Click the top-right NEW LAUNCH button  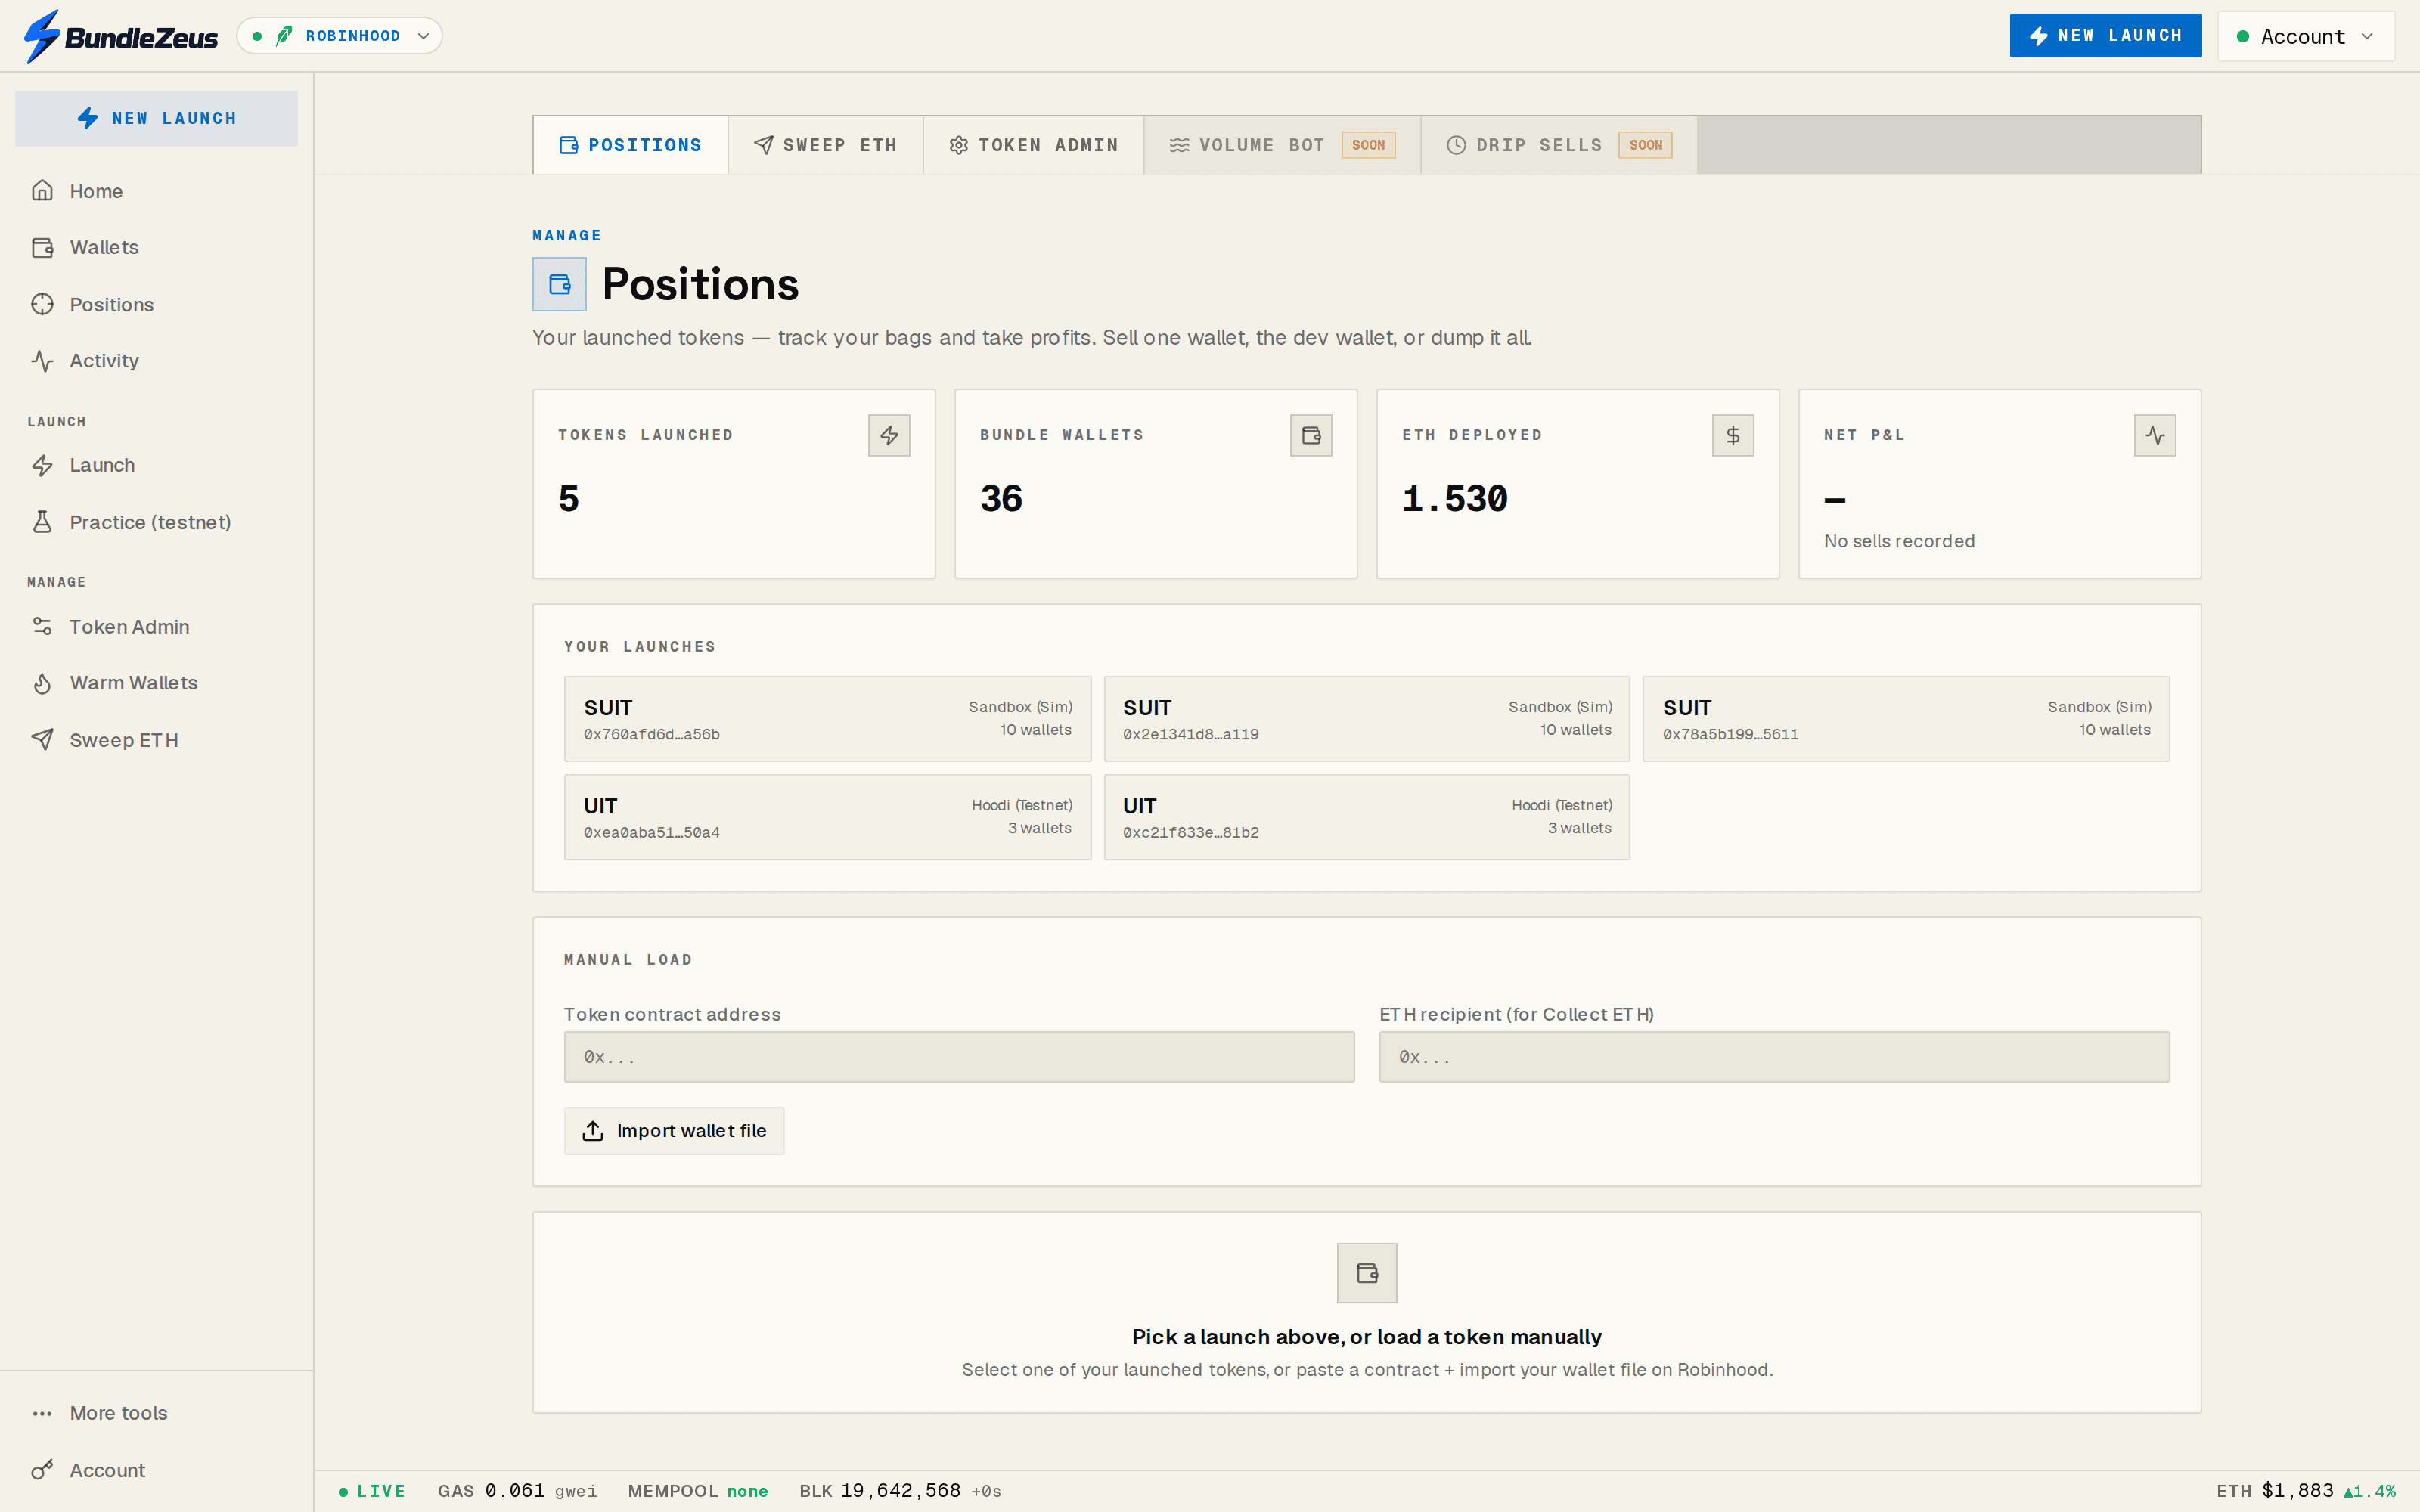point(2105,36)
